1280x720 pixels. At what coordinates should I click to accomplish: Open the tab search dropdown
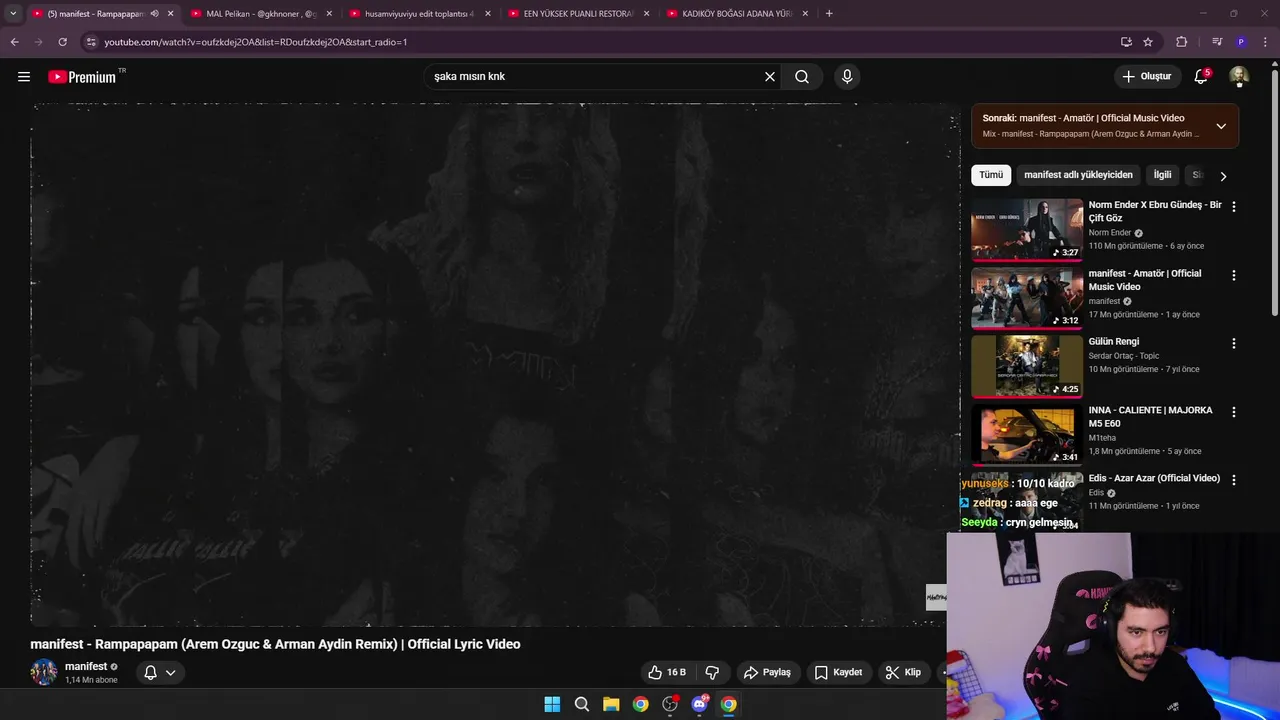coord(13,14)
